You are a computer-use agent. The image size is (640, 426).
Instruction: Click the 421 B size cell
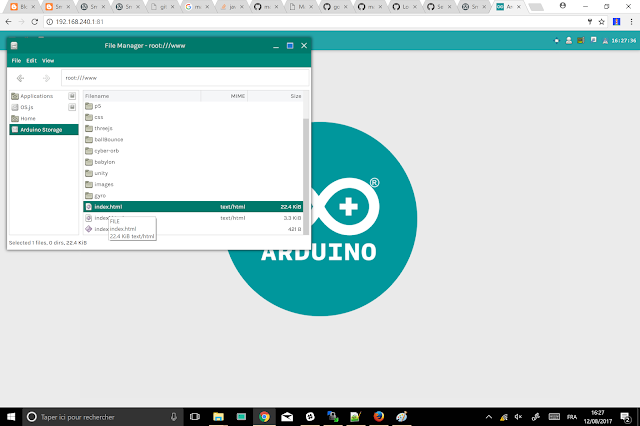click(x=294, y=229)
